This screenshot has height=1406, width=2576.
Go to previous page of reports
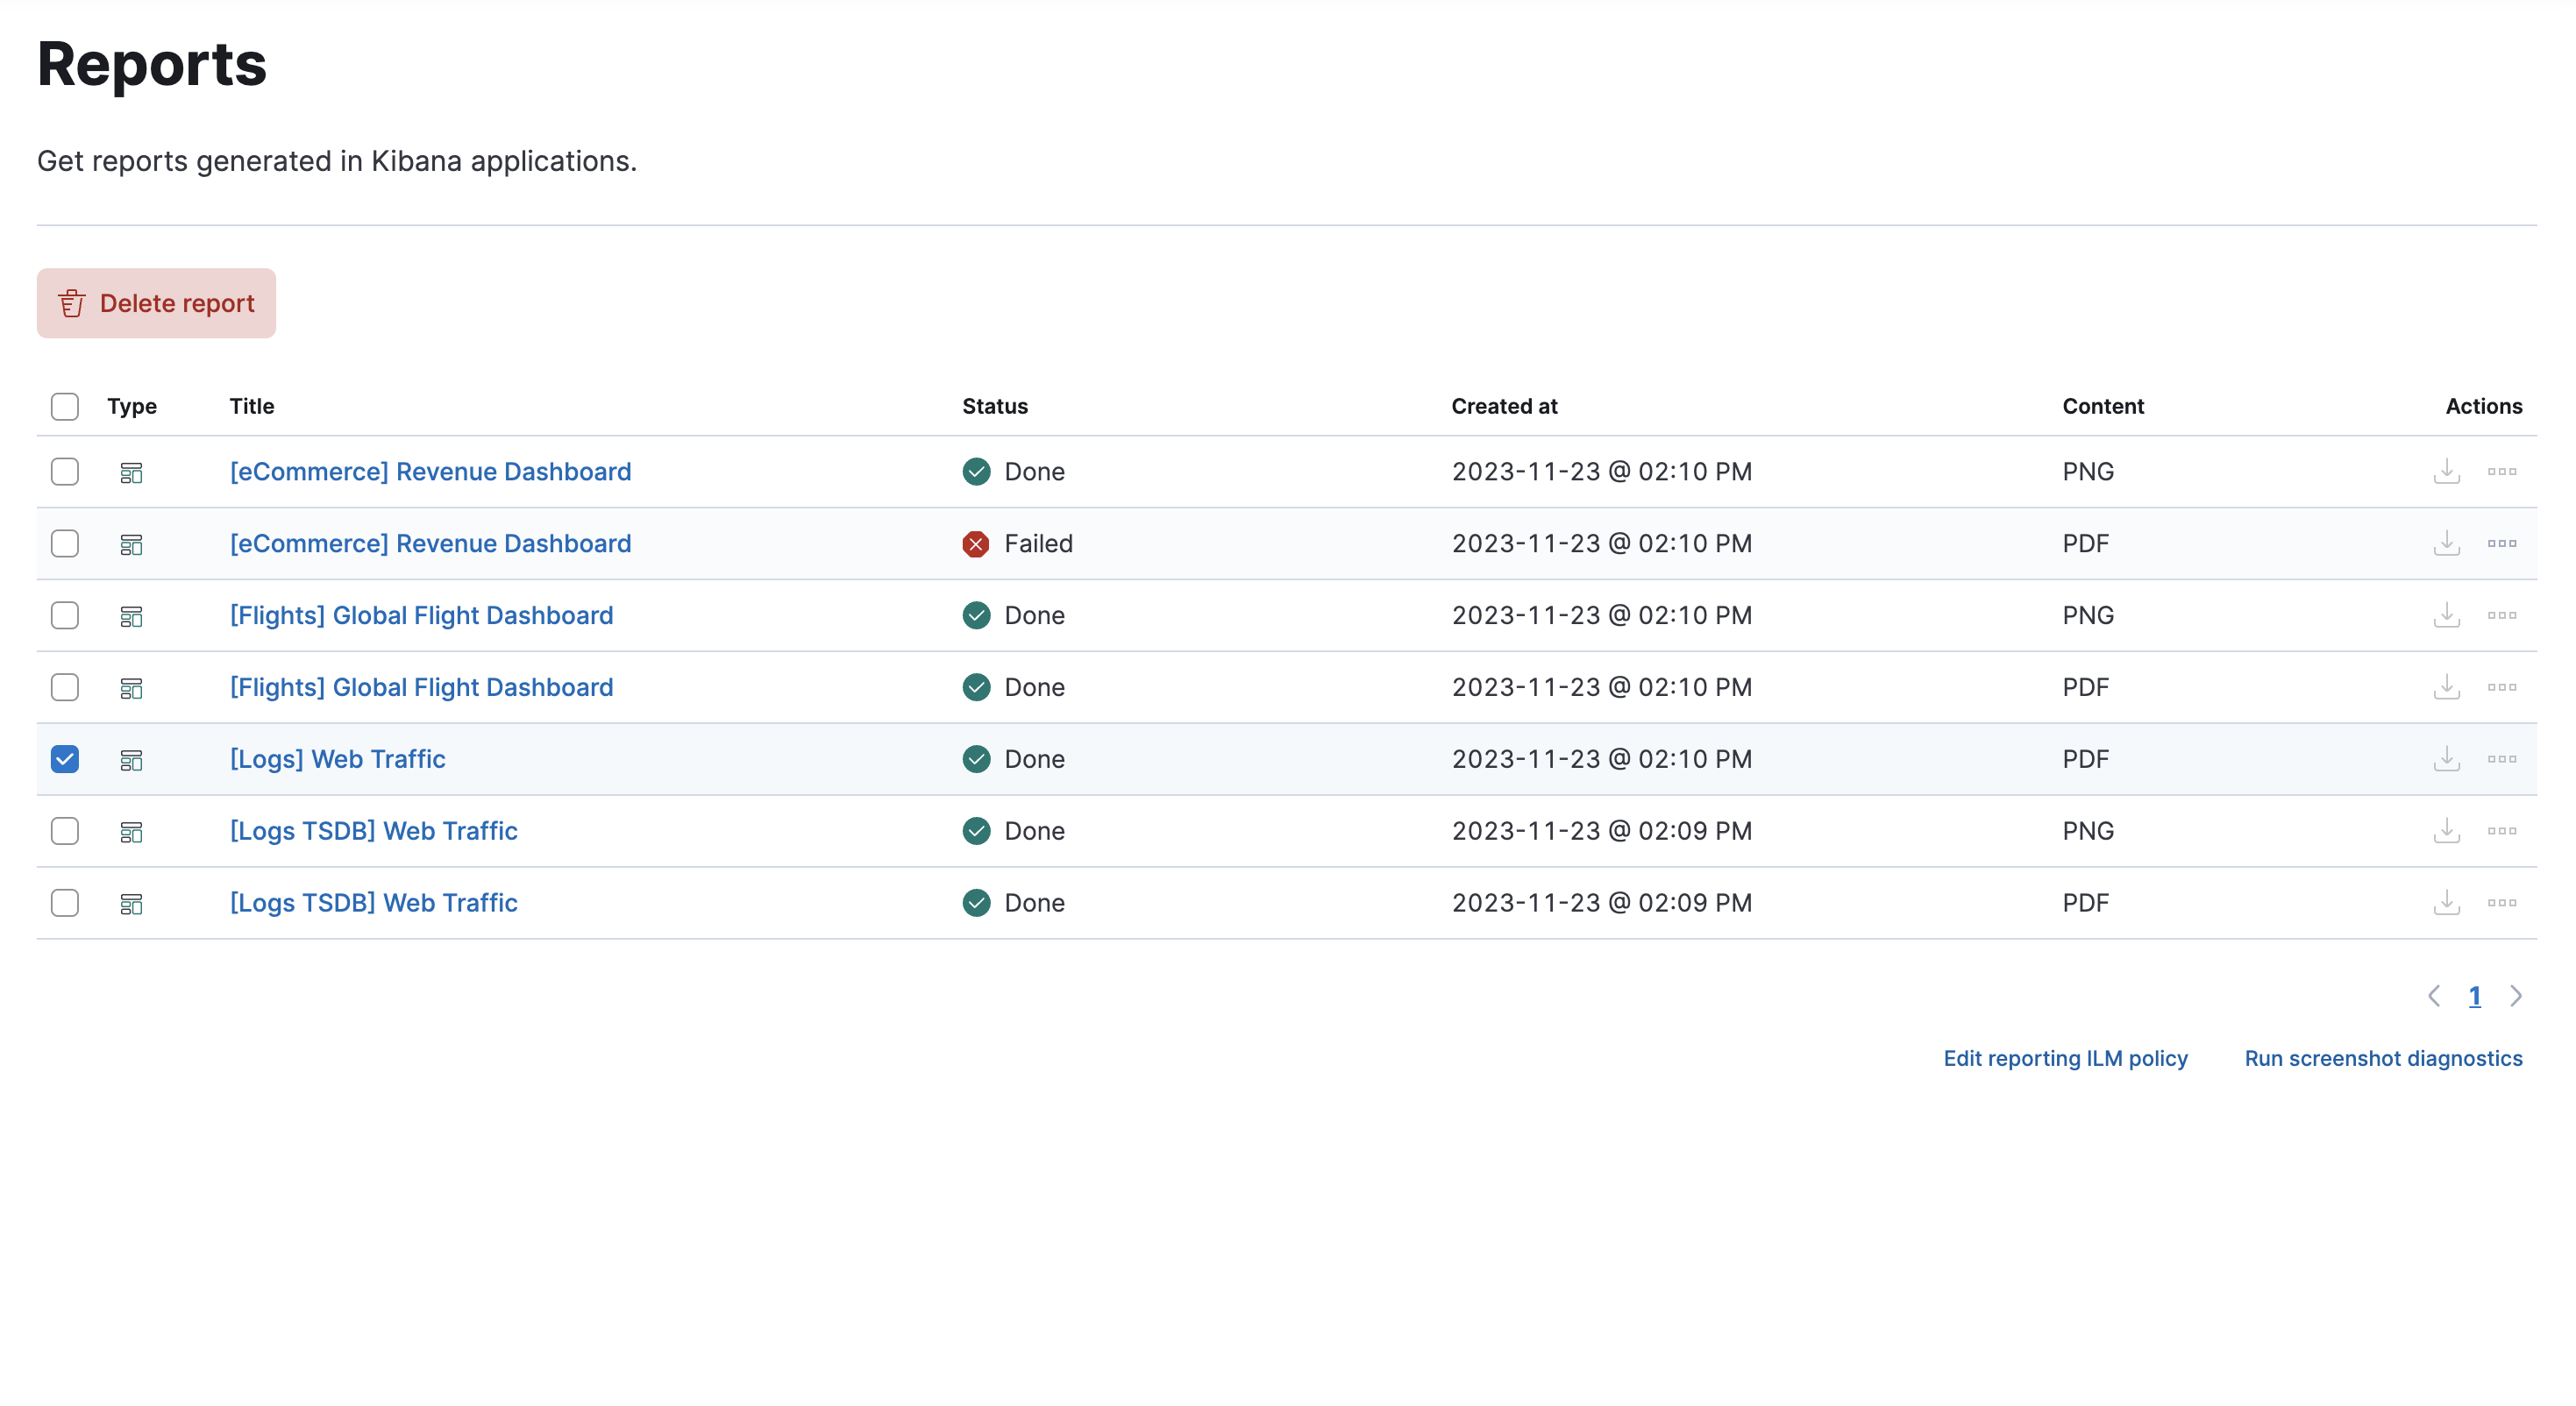point(2434,996)
